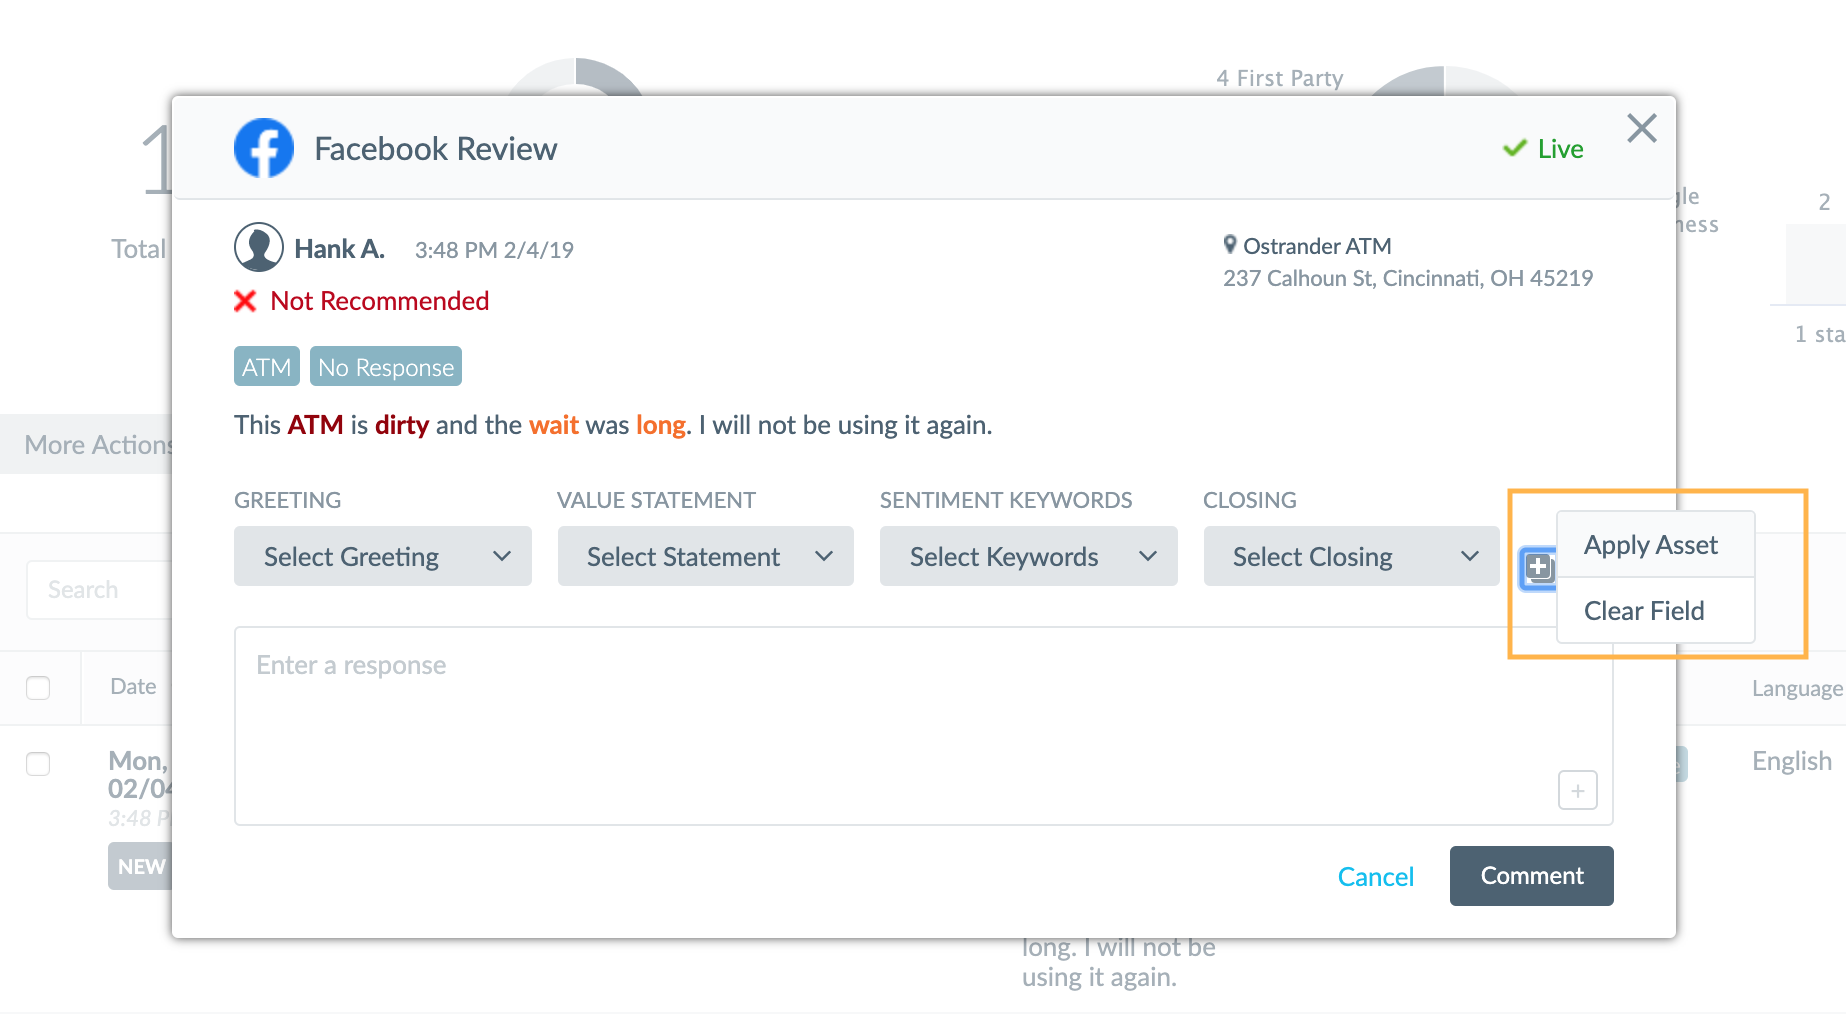Open the Select Keywords dropdown
Image resolution: width=1846 pixels, height=1016 pixels.
1029,556
